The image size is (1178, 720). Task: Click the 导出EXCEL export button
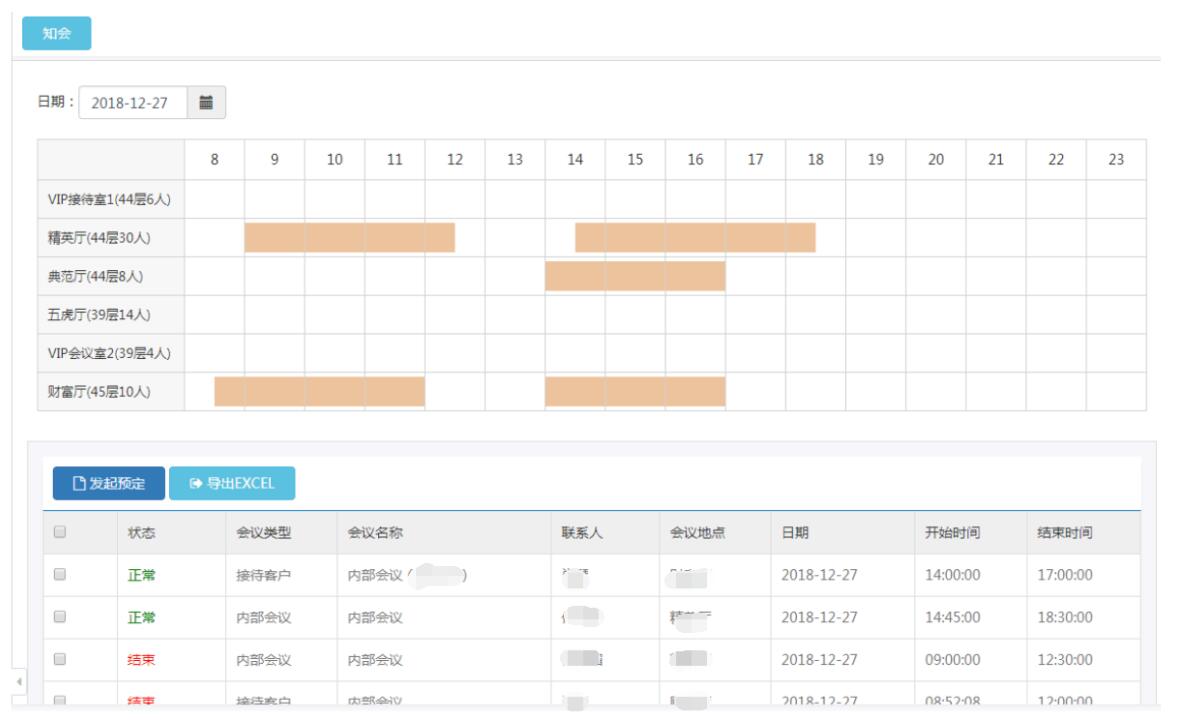pos(232,483)
